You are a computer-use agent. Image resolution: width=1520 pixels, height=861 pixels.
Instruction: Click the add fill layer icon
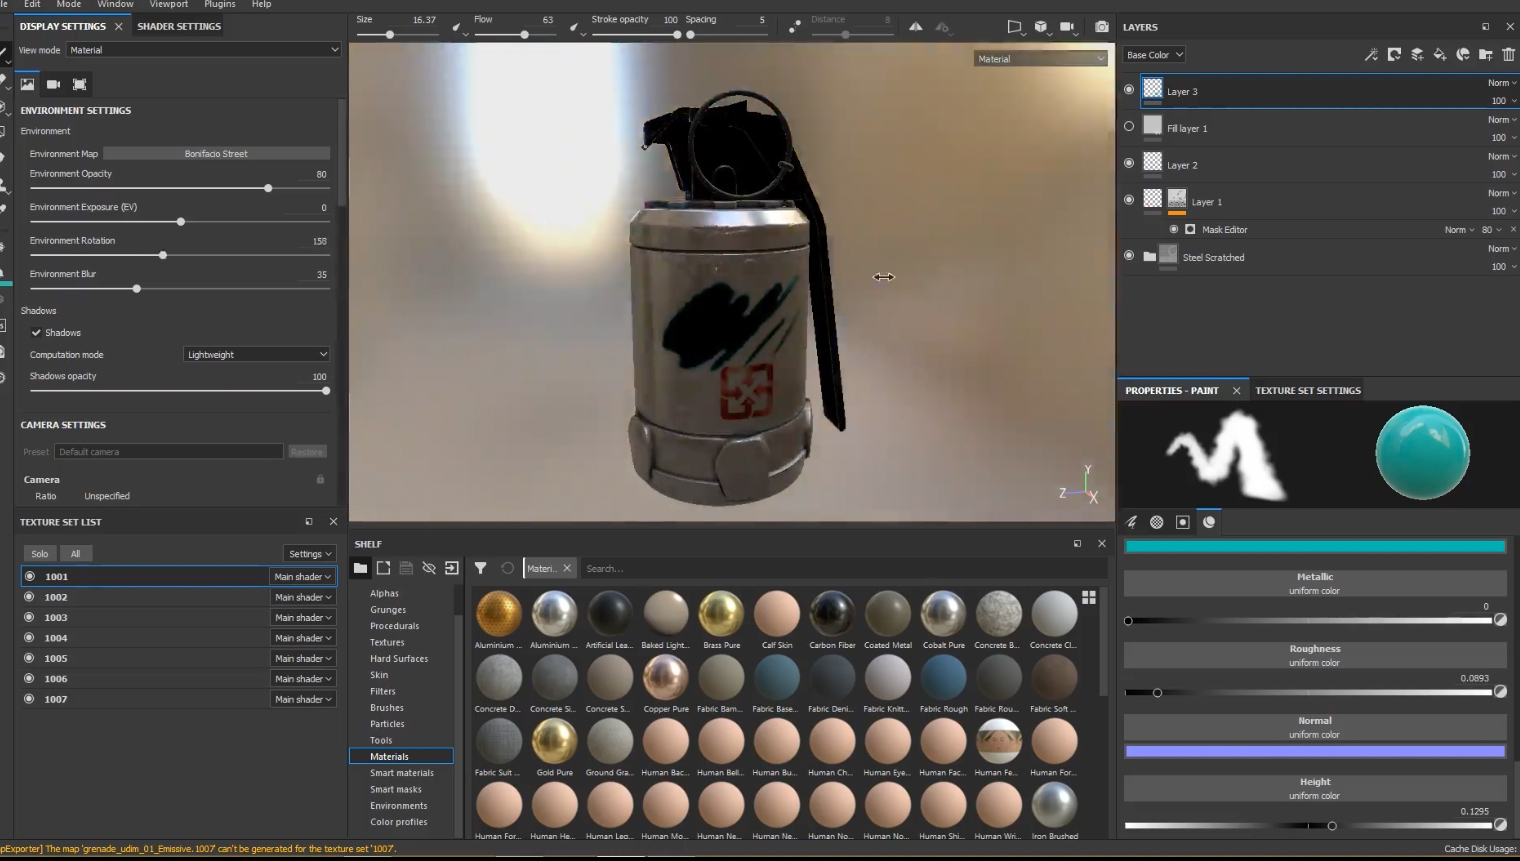[x=1440, y=55]
